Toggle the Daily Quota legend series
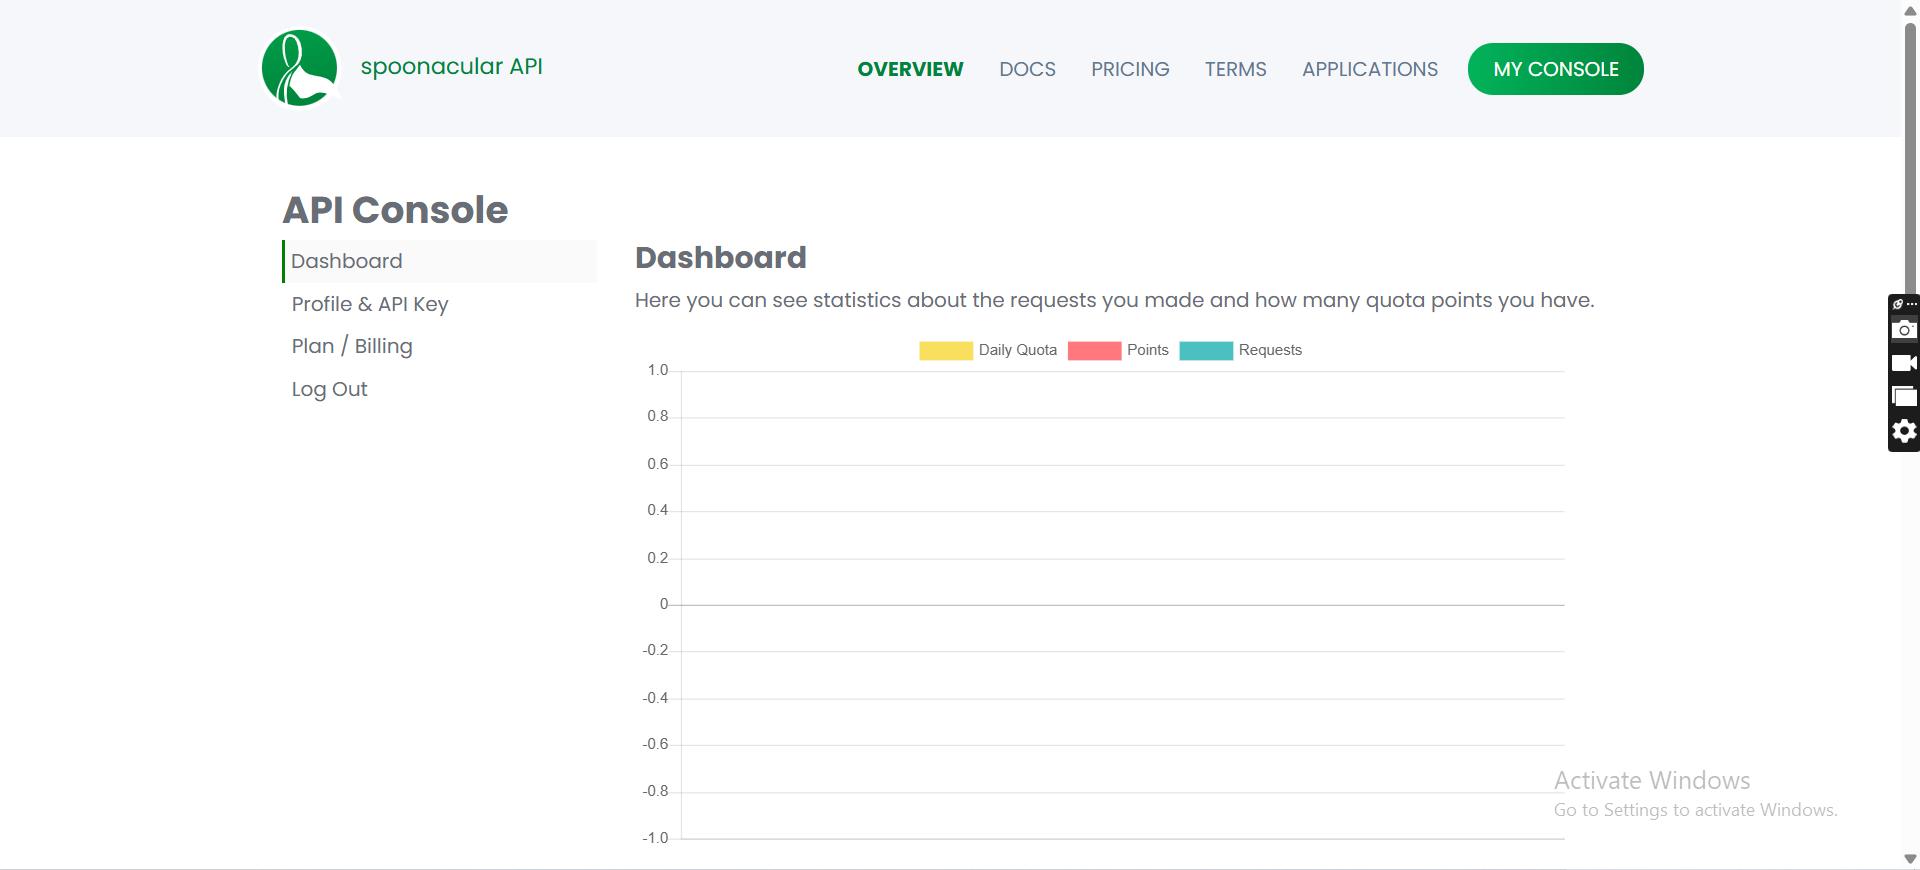 pyautogui.click(x=988, y=350)
